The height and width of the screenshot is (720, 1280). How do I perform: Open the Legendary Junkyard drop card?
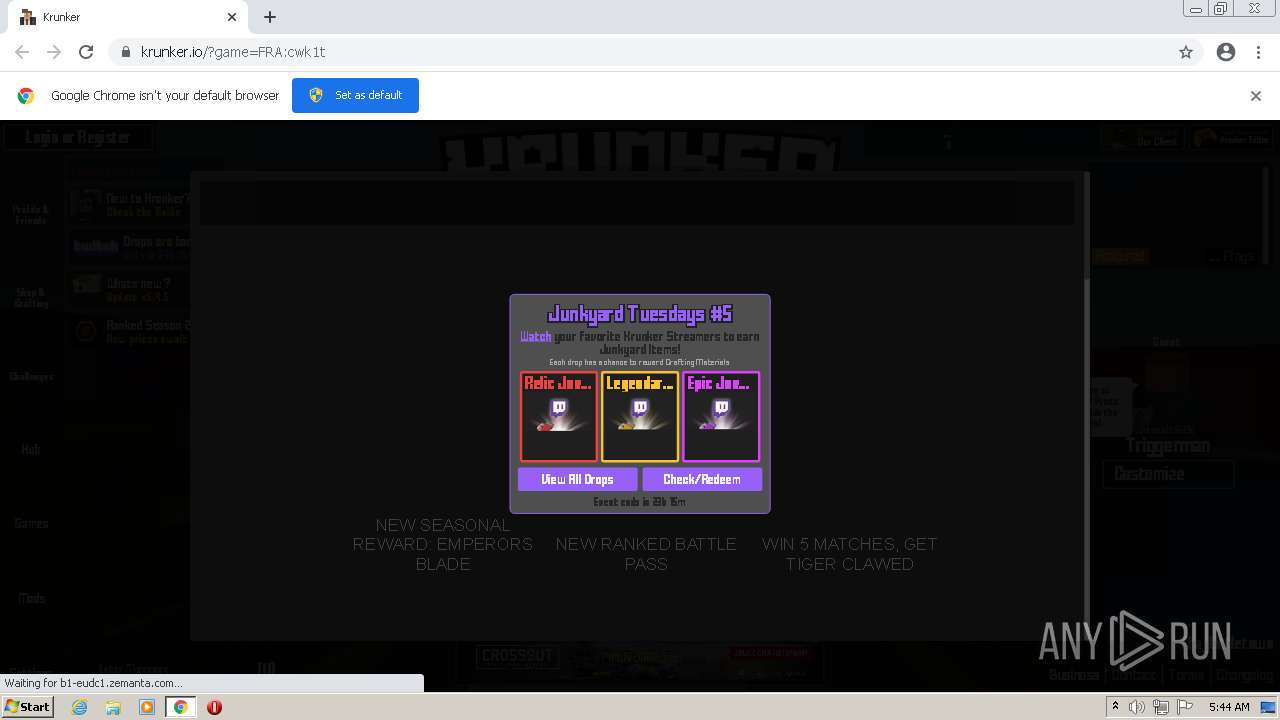point(640,416)
